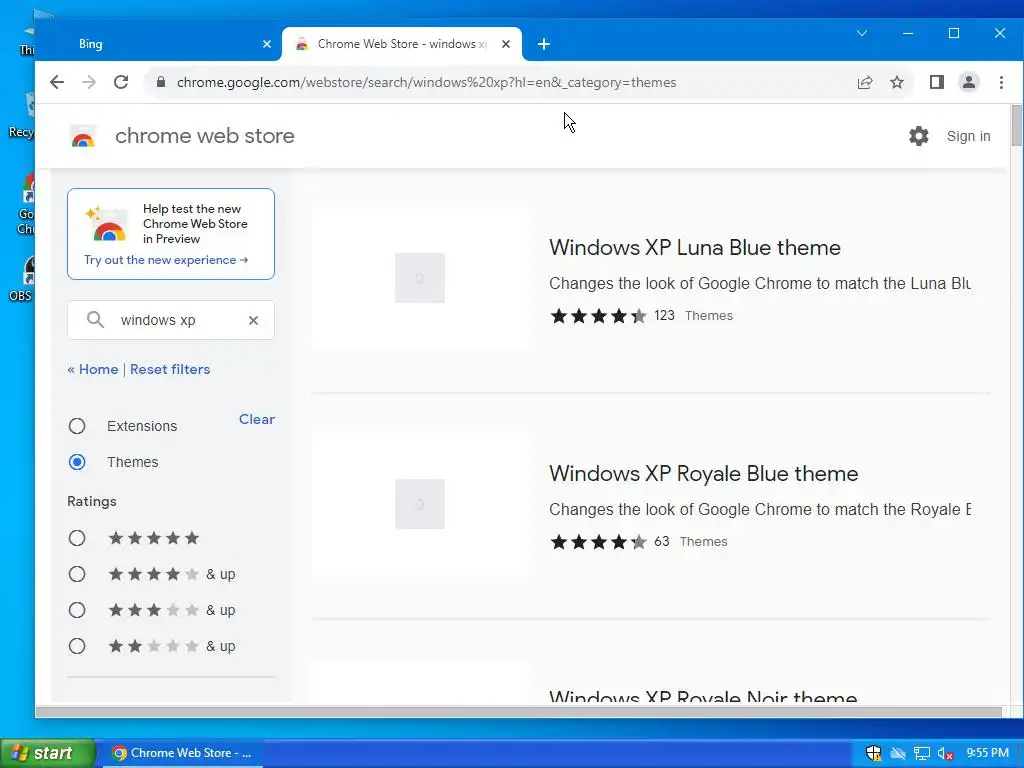Screen dimensions: 1024x768
Task: Click the Luna Blue 123 ratings stars
Action: click(x=598, y=316)
